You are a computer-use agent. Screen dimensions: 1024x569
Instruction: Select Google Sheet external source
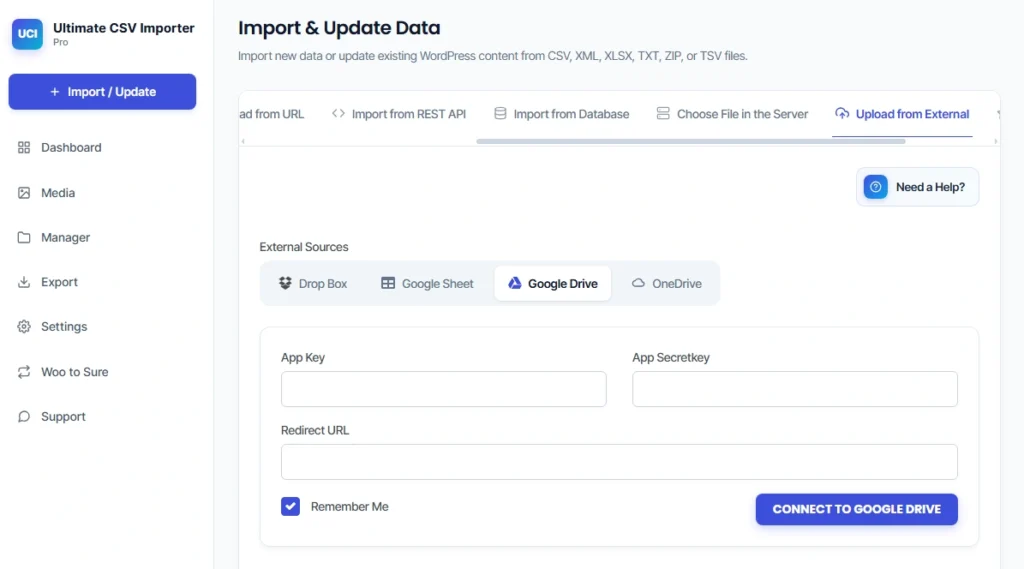pyautogui.click(x=427, y=284)
